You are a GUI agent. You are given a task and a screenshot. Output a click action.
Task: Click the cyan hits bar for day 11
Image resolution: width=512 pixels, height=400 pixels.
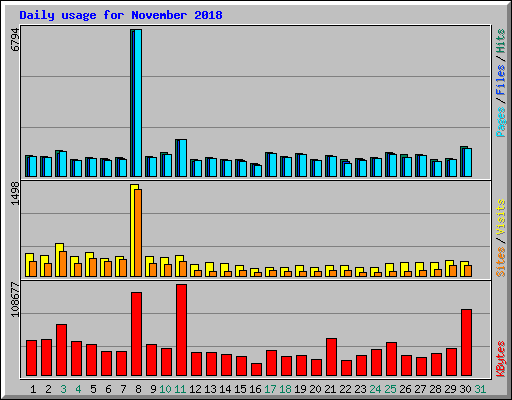(x=183, y=158)
